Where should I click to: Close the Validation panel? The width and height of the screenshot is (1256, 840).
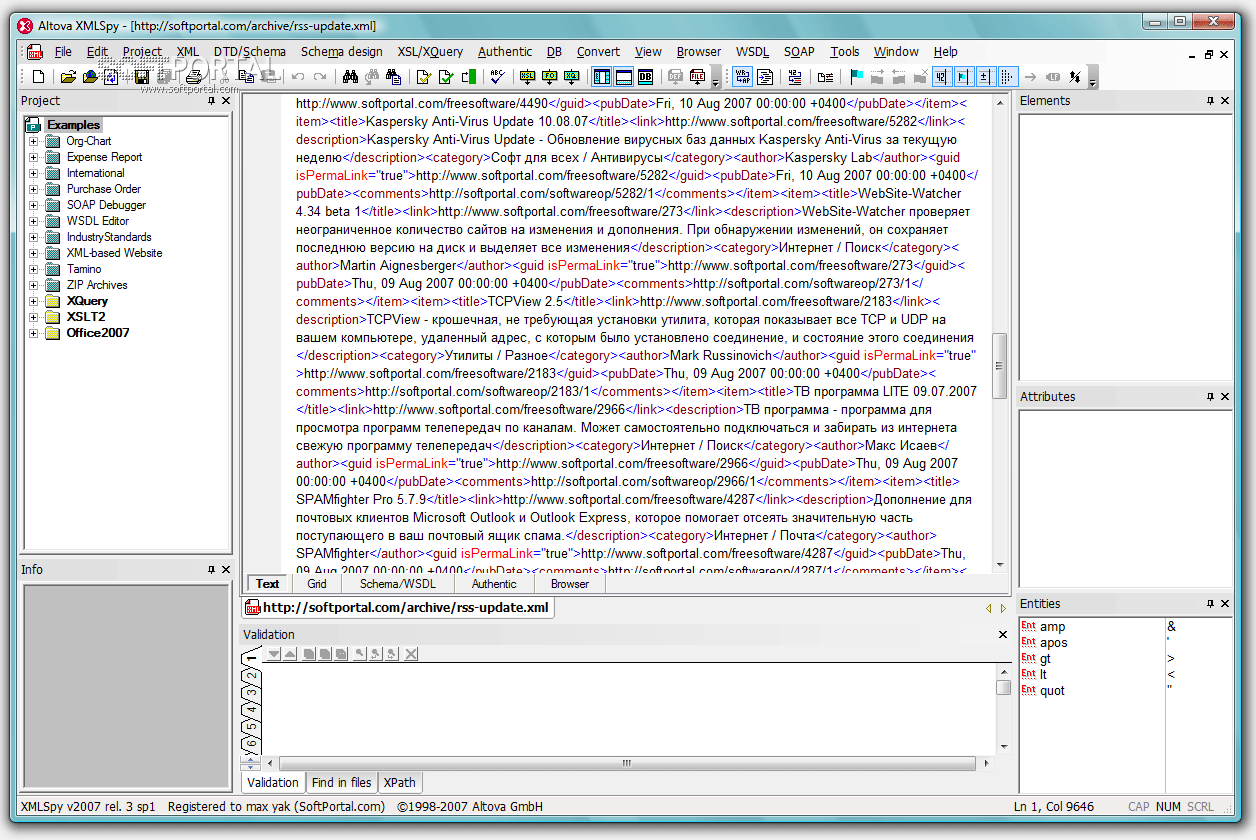click(1003, 634)
